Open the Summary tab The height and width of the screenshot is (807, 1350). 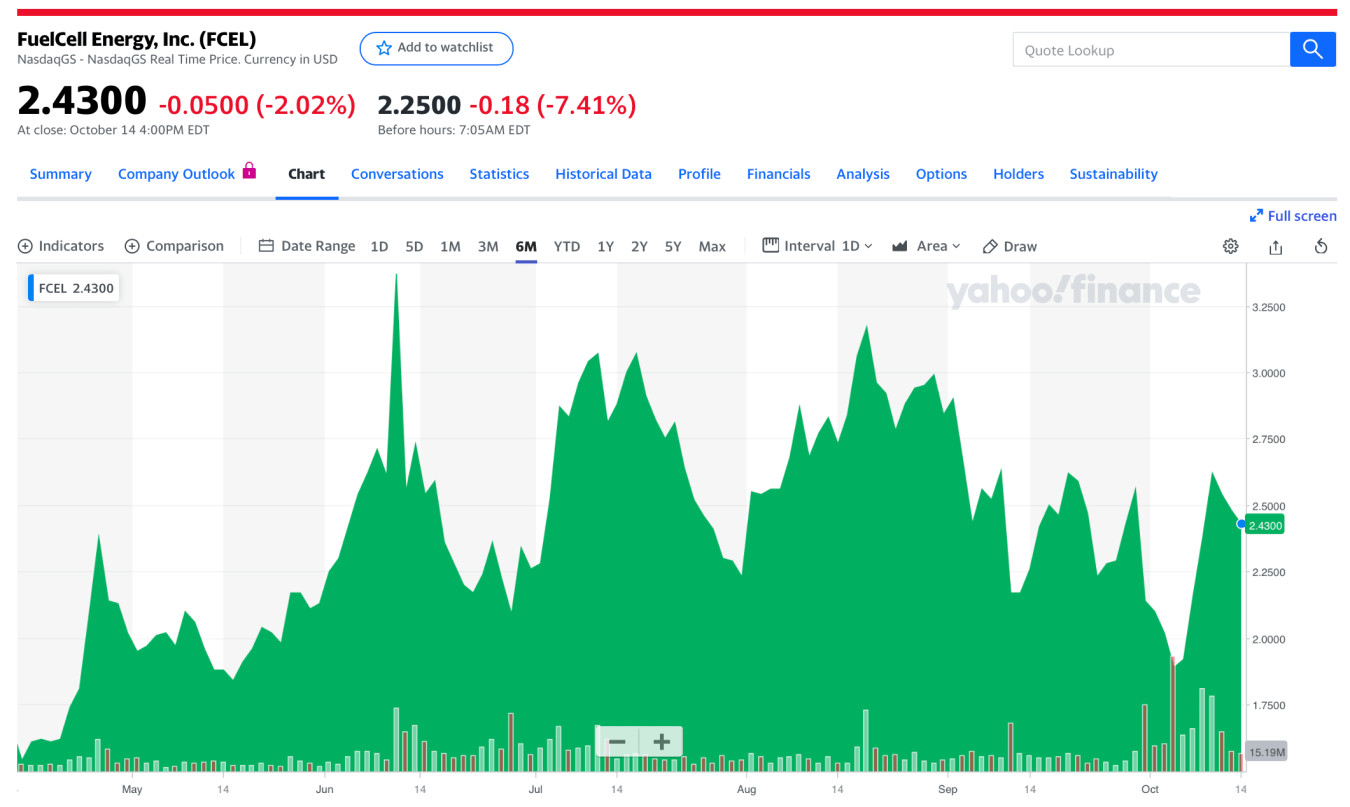60,174
